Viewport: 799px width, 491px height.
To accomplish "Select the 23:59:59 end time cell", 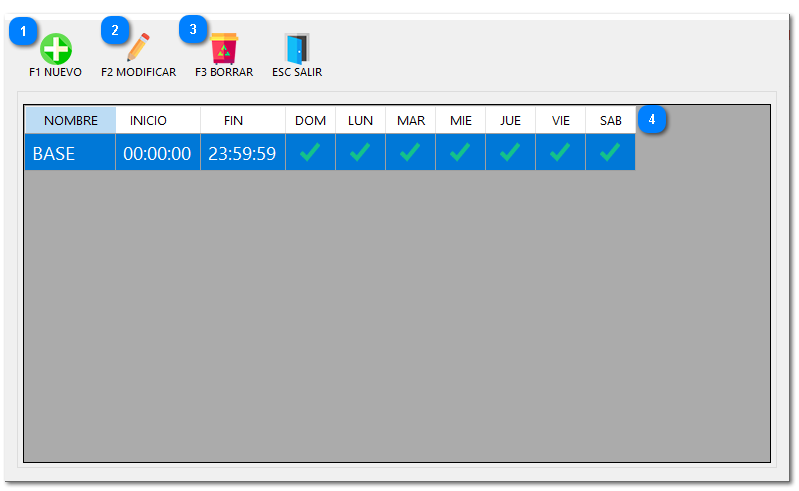I will coord(242,153).
